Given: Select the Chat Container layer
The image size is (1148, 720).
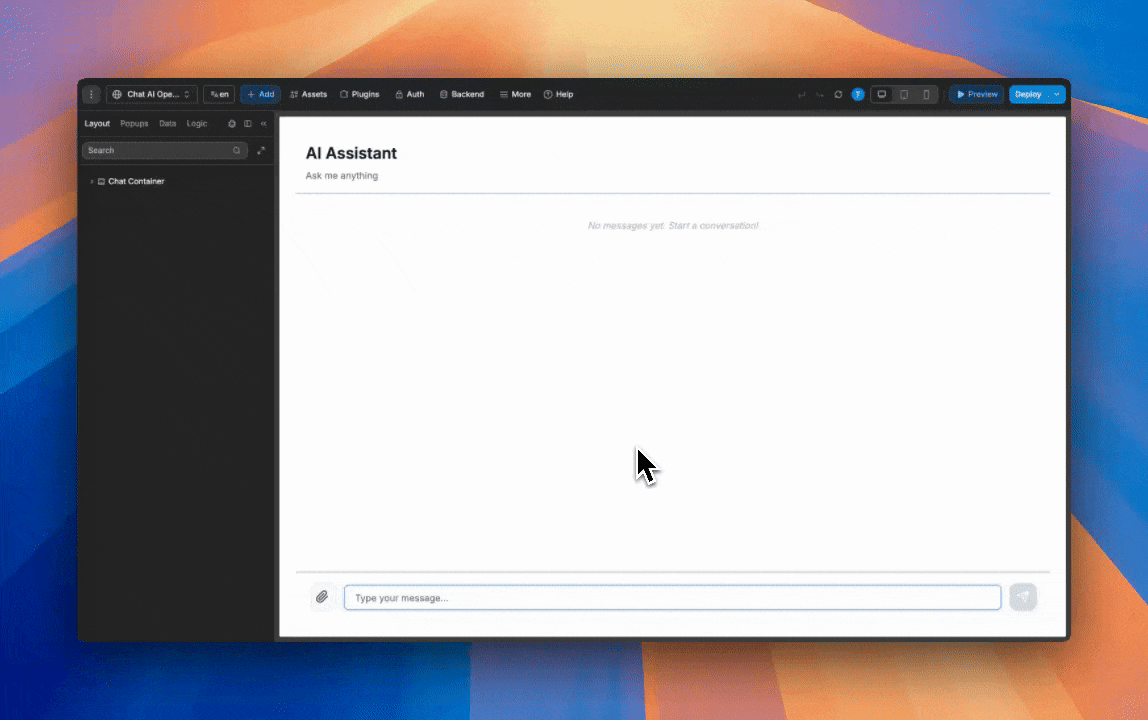Looking at the screenshot, I should coord(136,182).
